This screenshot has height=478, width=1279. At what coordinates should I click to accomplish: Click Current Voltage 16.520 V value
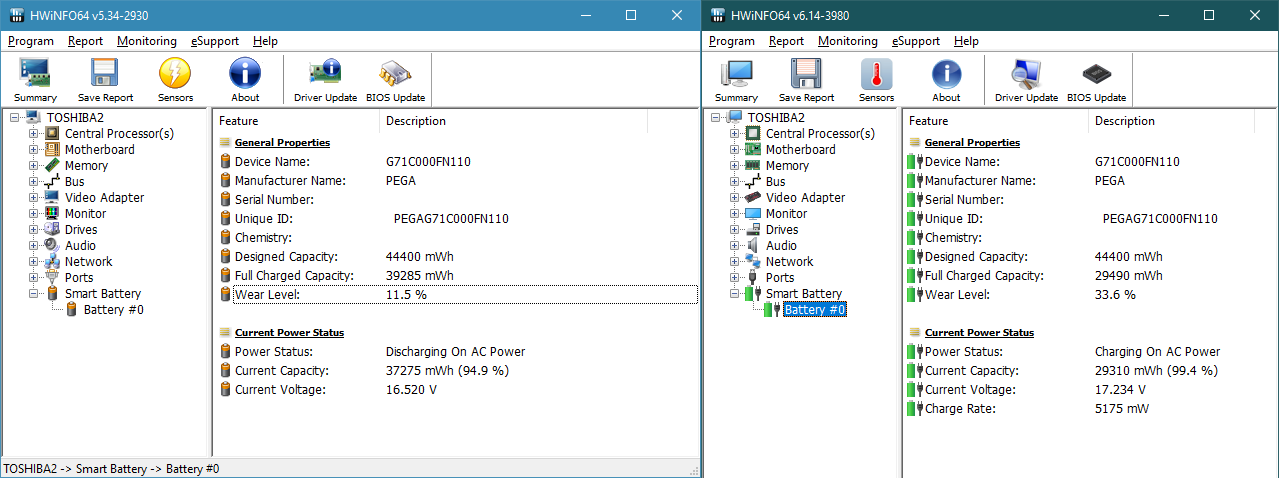(411, 390)
